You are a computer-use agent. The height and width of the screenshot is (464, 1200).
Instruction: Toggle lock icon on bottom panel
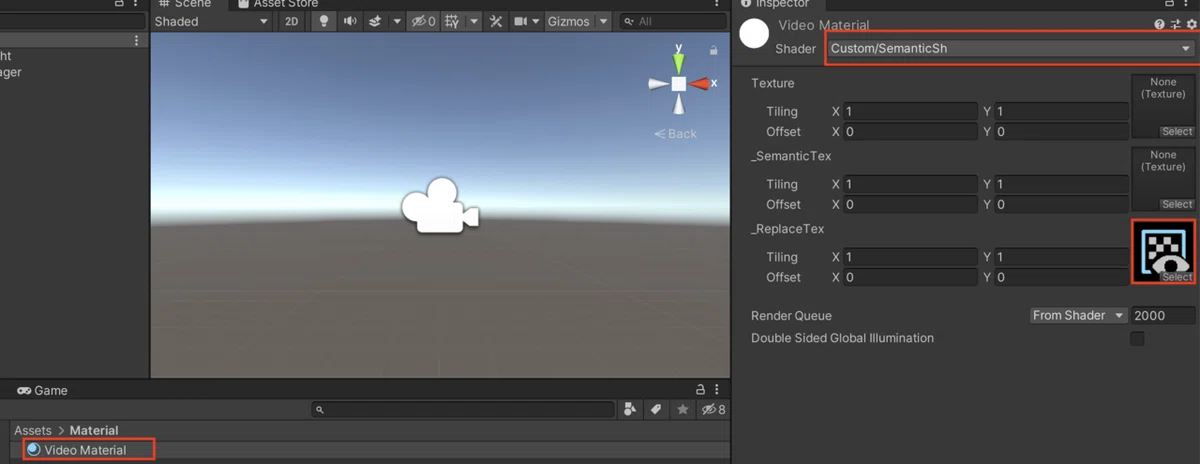click(701, 390)
